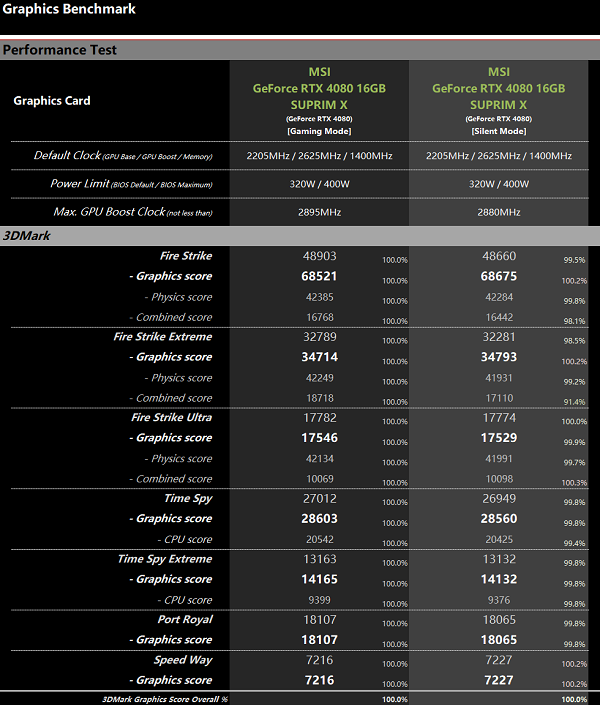Select the 2880MHz boost clock value
The height and width of the screenshot is (705, 600).
[499, 212]
